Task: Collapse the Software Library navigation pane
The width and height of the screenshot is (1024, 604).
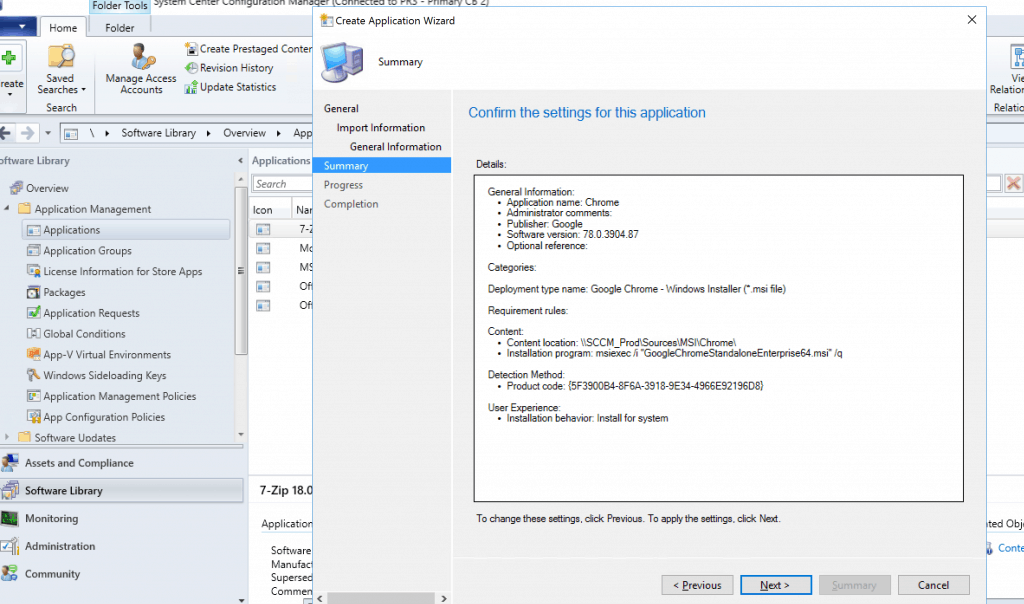Action: (x=240, y=161)
